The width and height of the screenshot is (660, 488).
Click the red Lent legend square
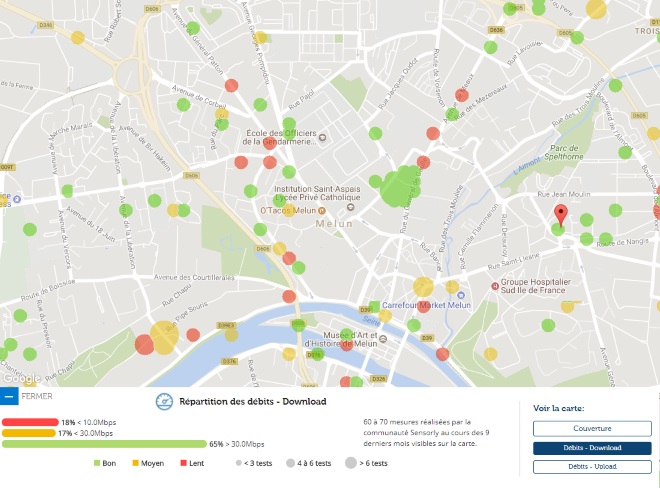[x=184, y=463]
